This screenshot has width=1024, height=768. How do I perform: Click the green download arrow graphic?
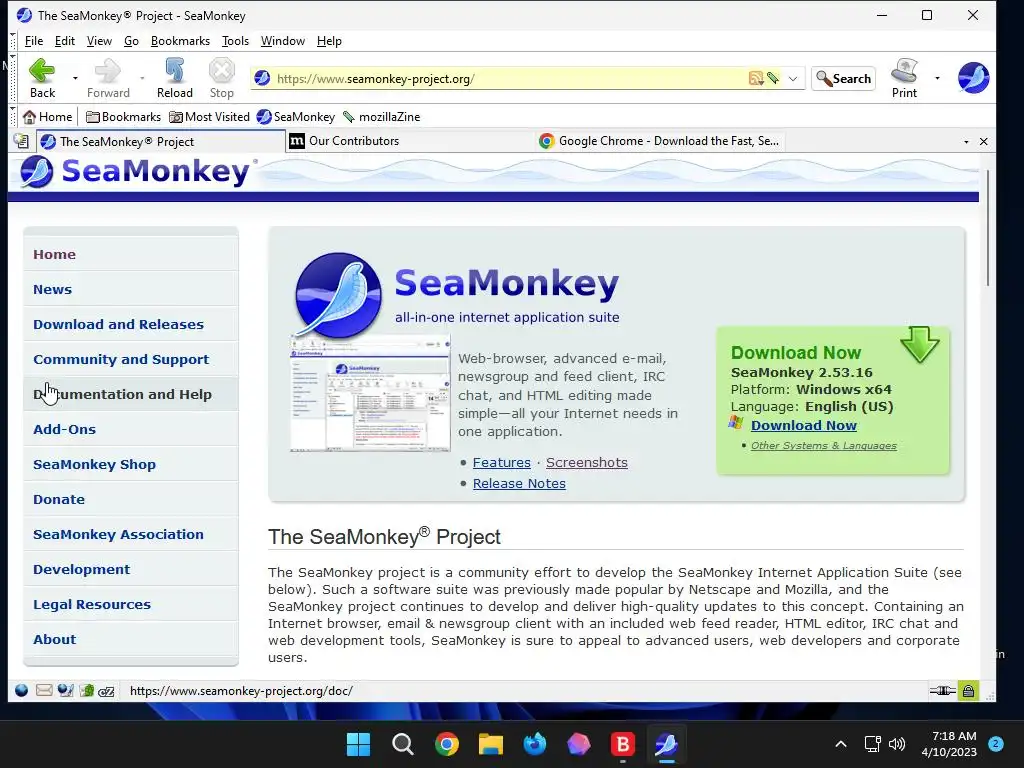point(920,344)
